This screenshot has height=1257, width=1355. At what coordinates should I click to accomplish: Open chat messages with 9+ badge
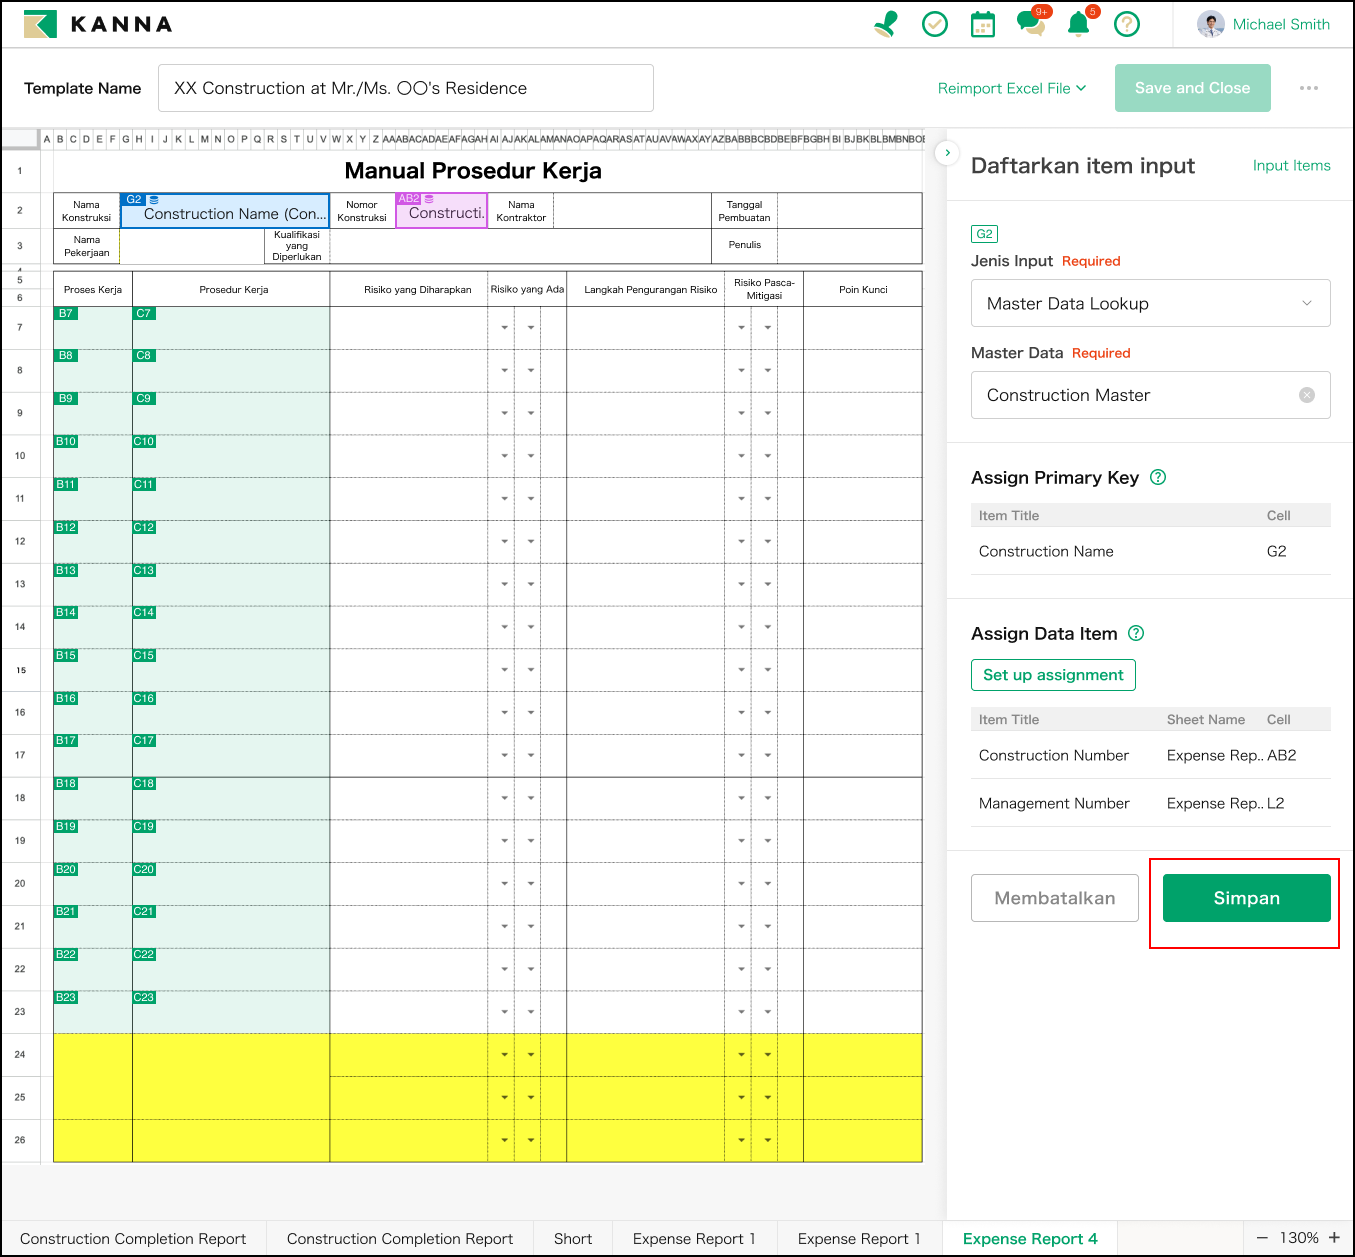pyautogui.click(x=1030, y=23)
